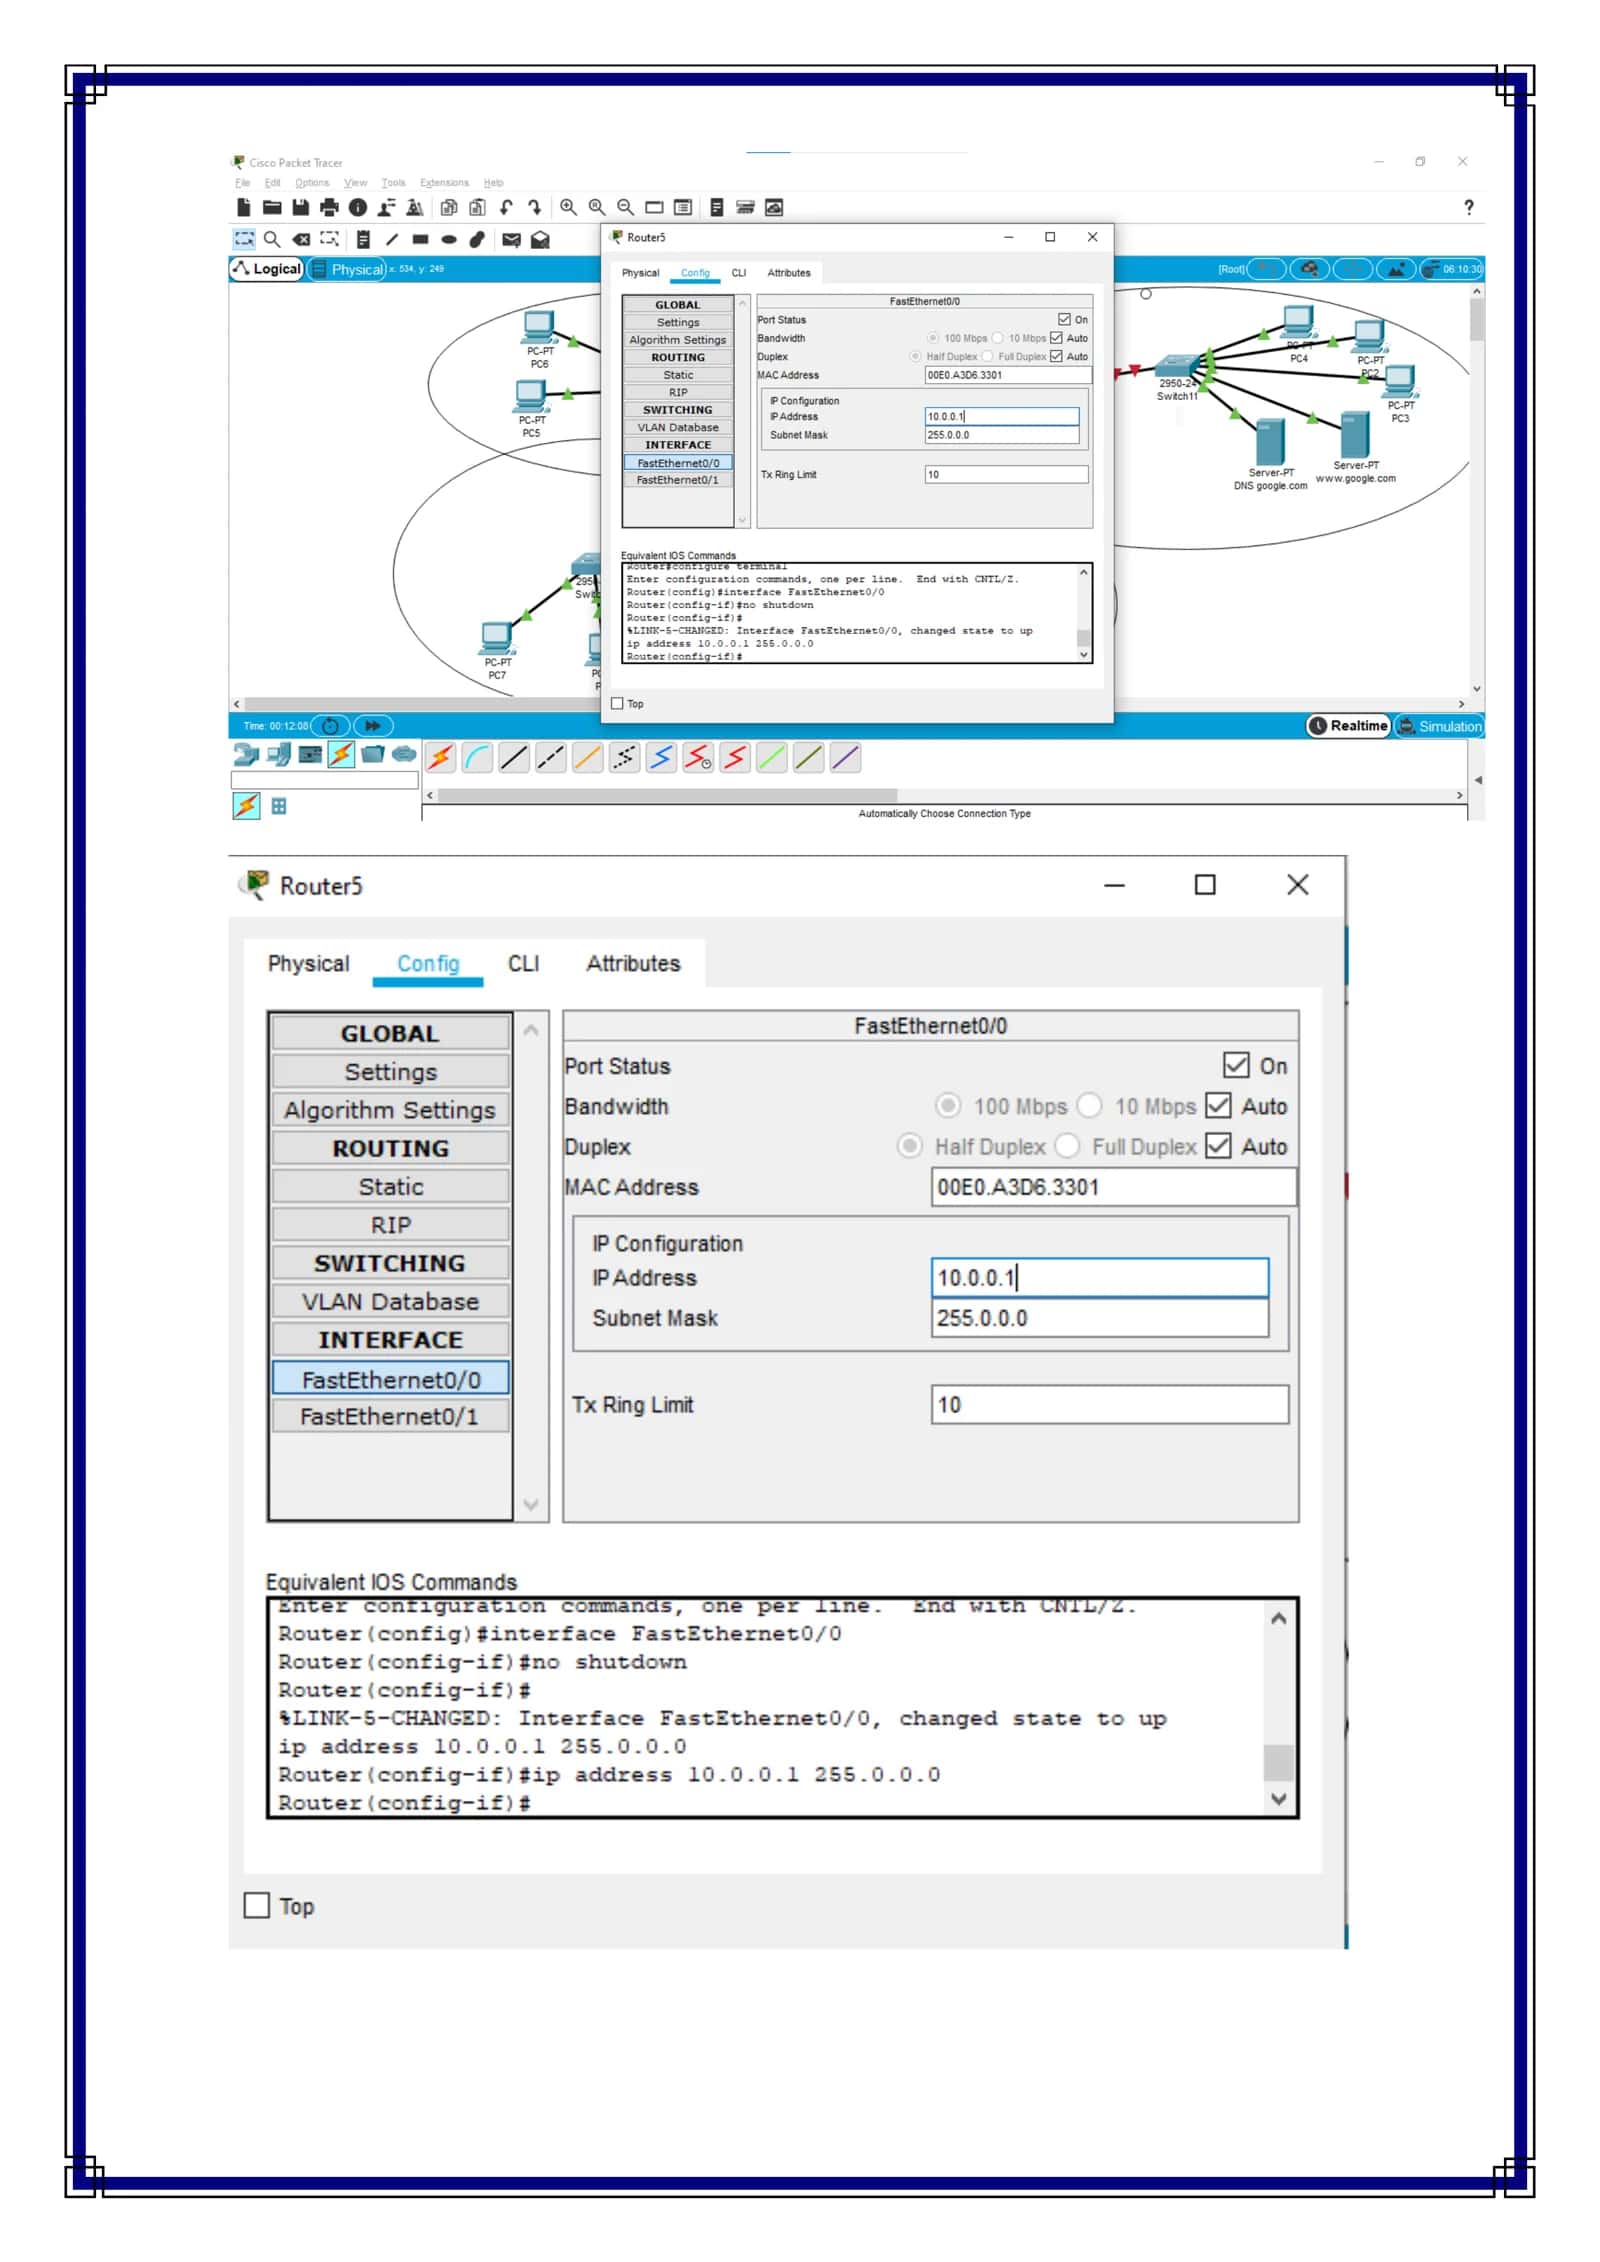Click the Open file folder toolbar icon
The image size is (1600, 2262).
pos(272,207)
